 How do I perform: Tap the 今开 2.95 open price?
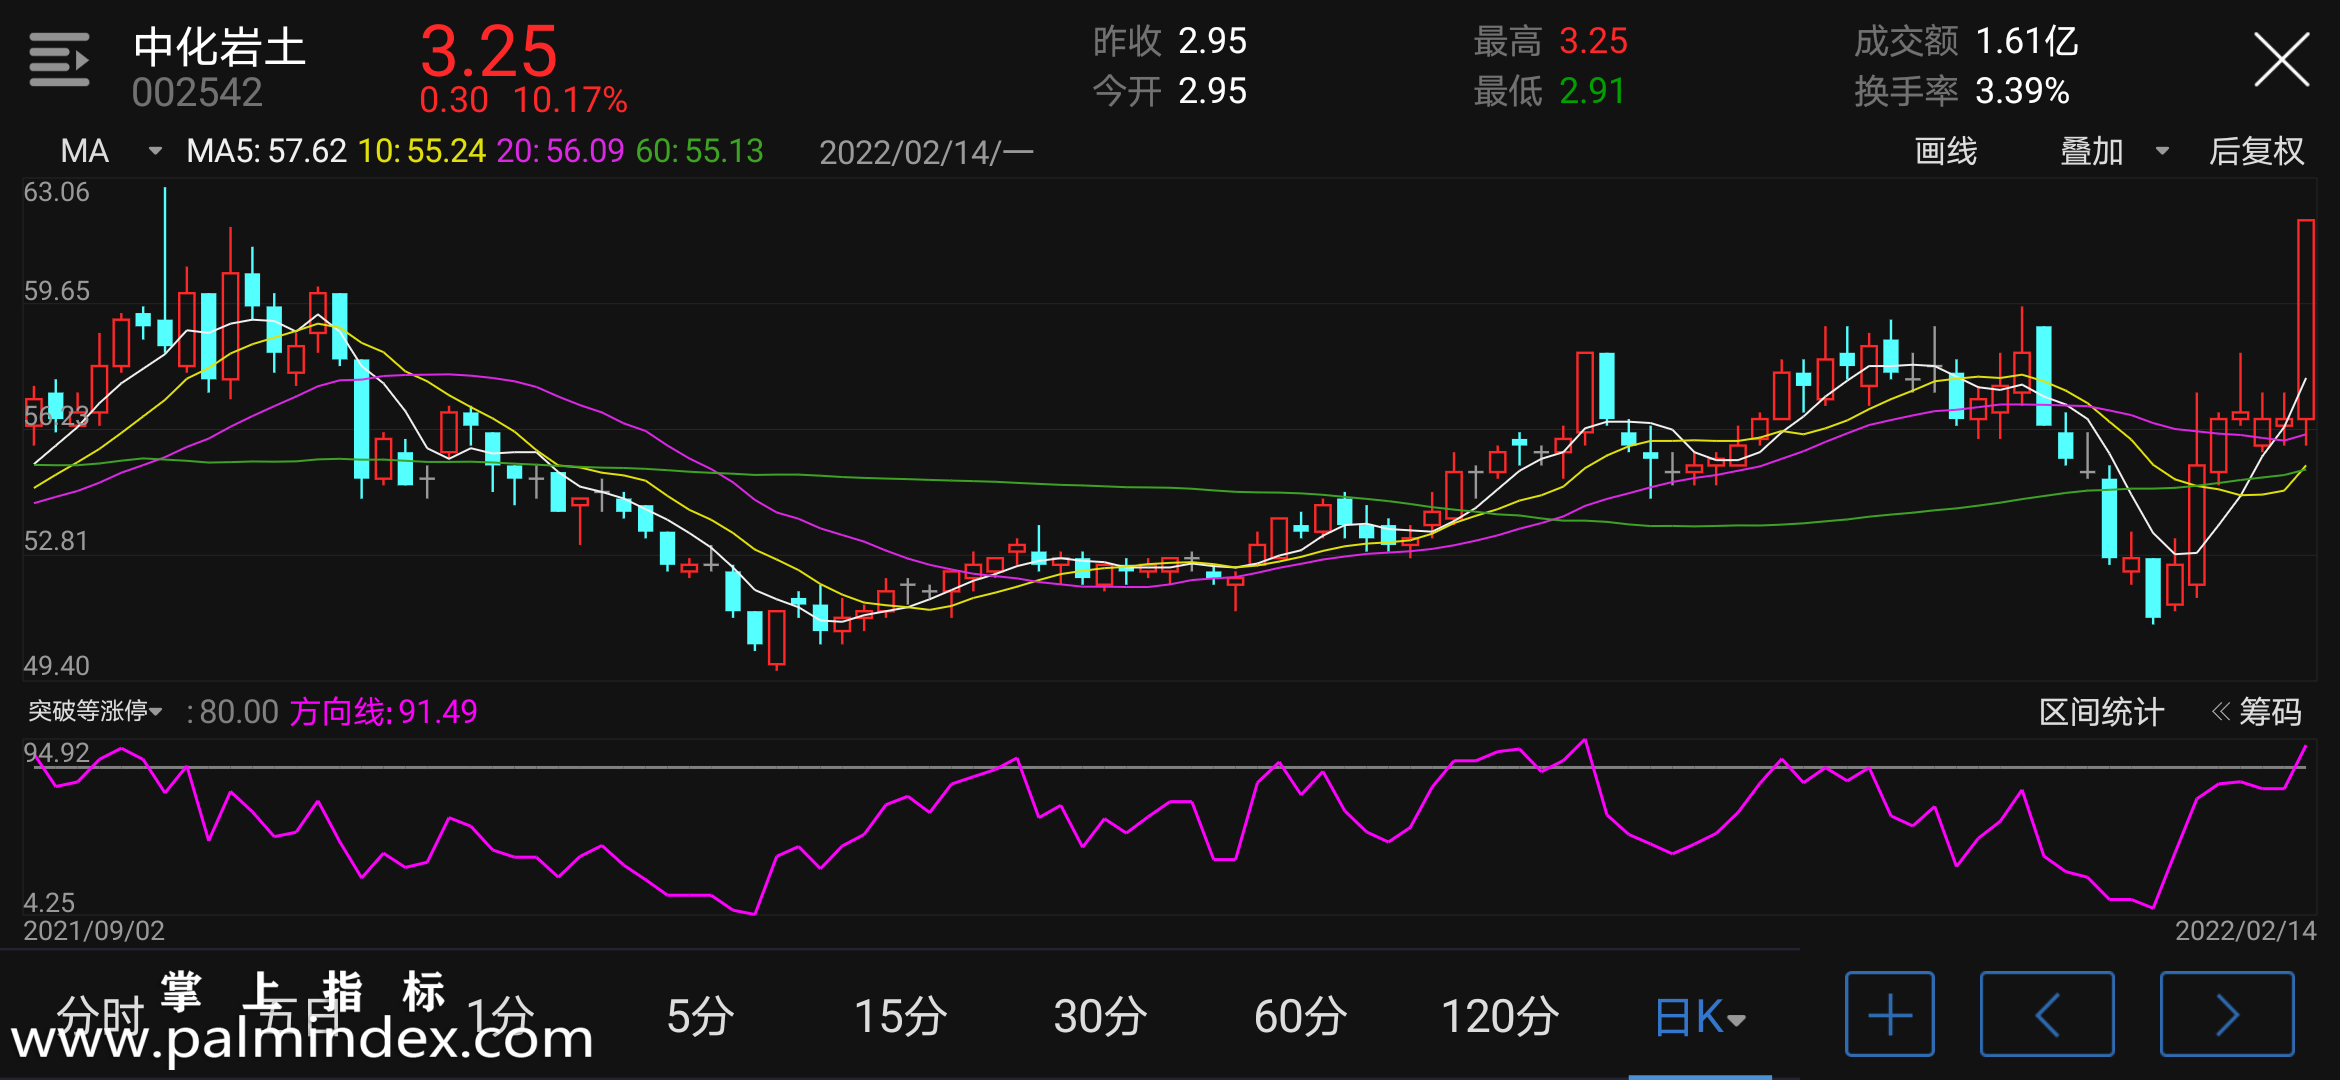tap(1169, 91)
